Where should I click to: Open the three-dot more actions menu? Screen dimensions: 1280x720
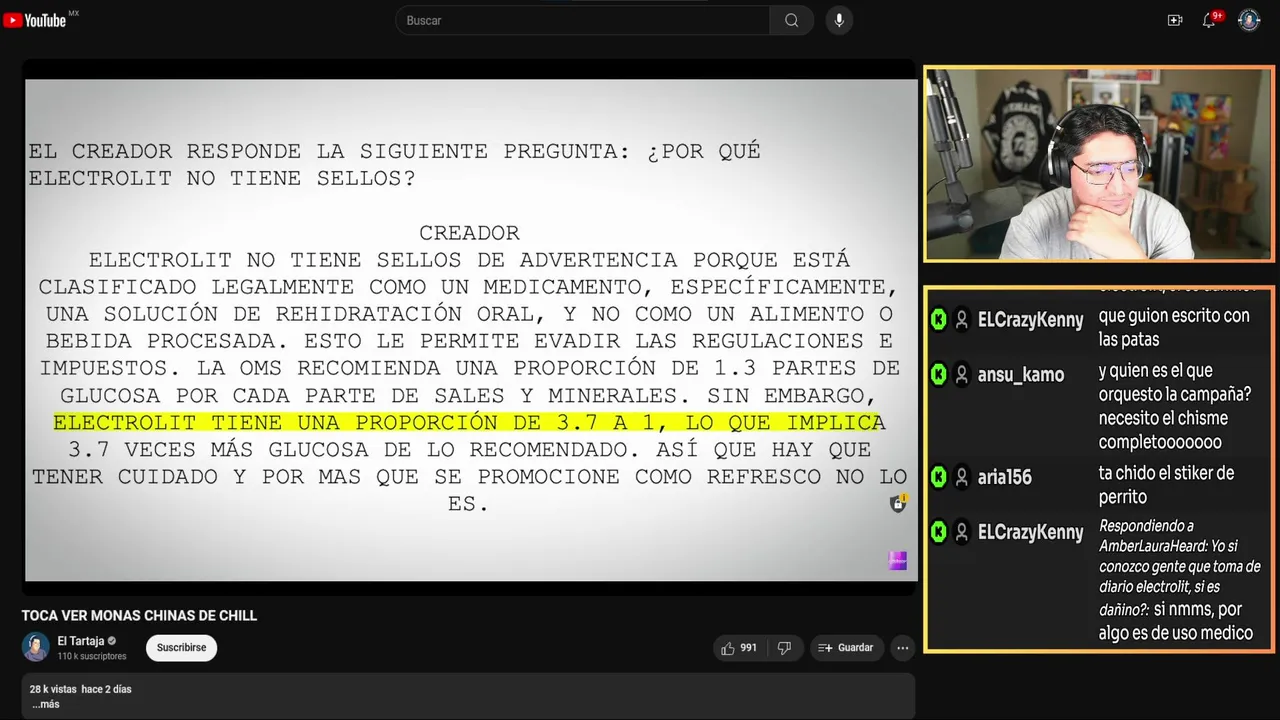click(x=903, y=648)
